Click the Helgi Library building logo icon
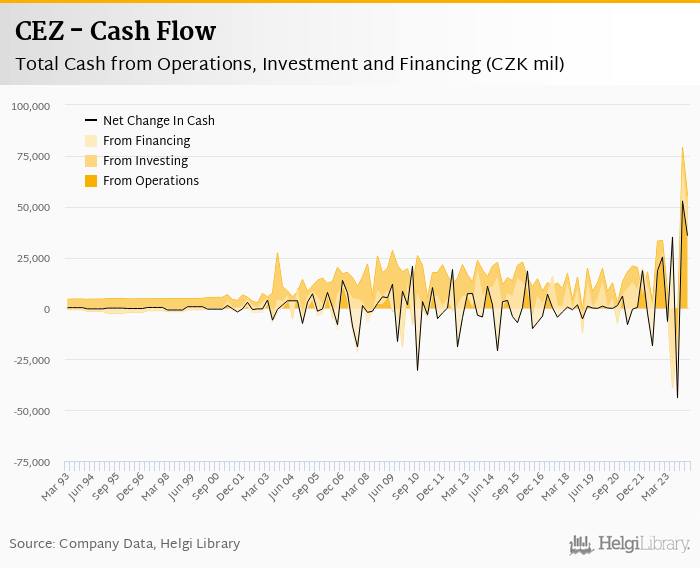Image resolution: width=700 pixels, height=568 pixels. click(x=582, y=544)
